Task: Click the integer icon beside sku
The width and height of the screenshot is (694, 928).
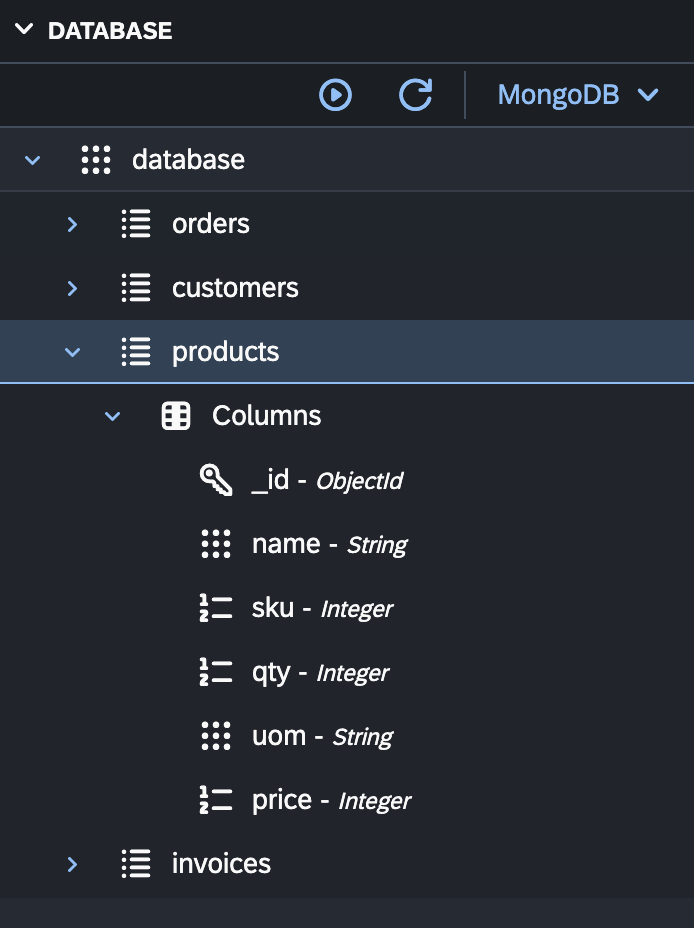Action: click(216, 608)
